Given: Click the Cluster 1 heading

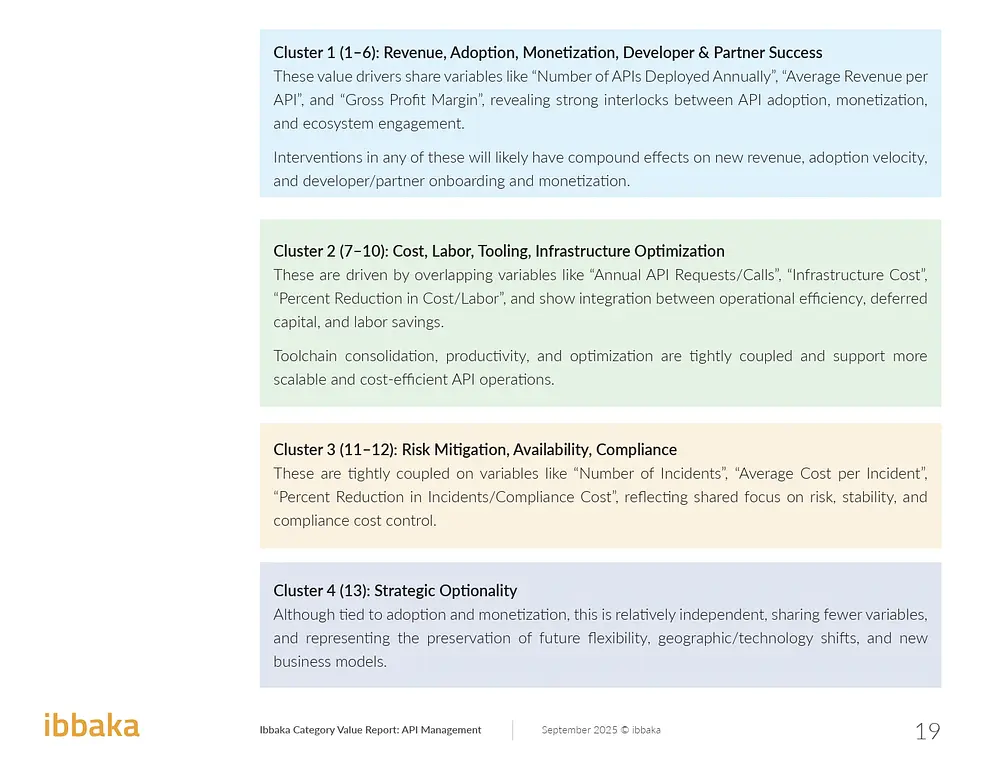Looking at the screenshot, I should [x=547, y=53].
